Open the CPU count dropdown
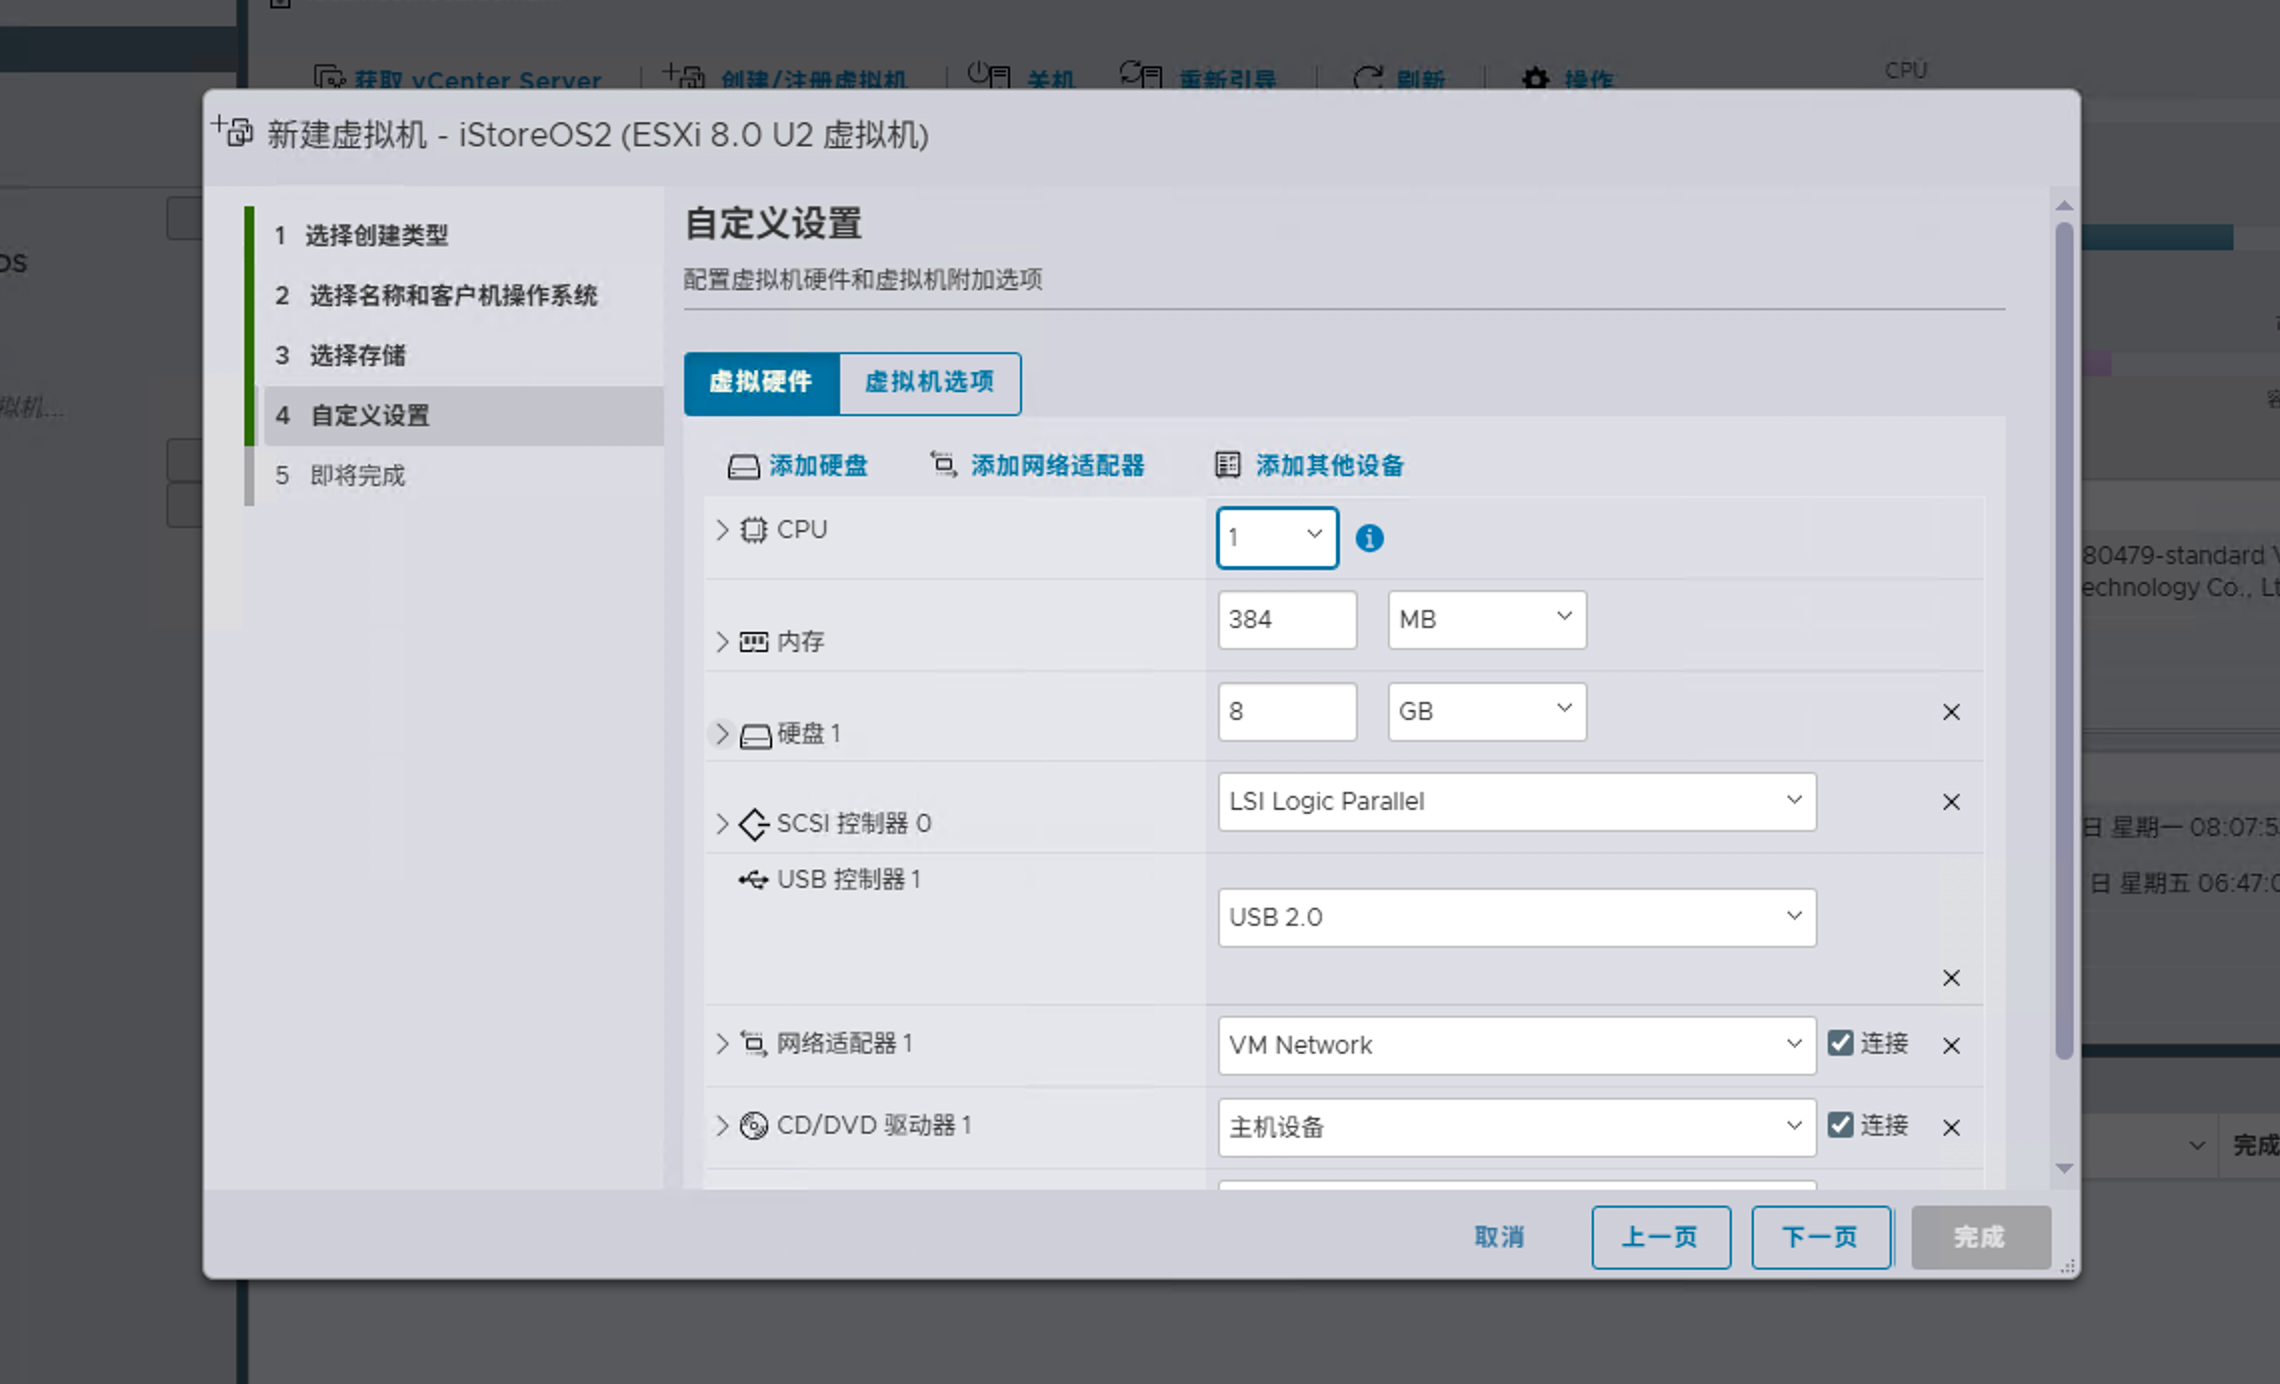The width and height of the screenshot is (2280, 1384). (1277, 537)
